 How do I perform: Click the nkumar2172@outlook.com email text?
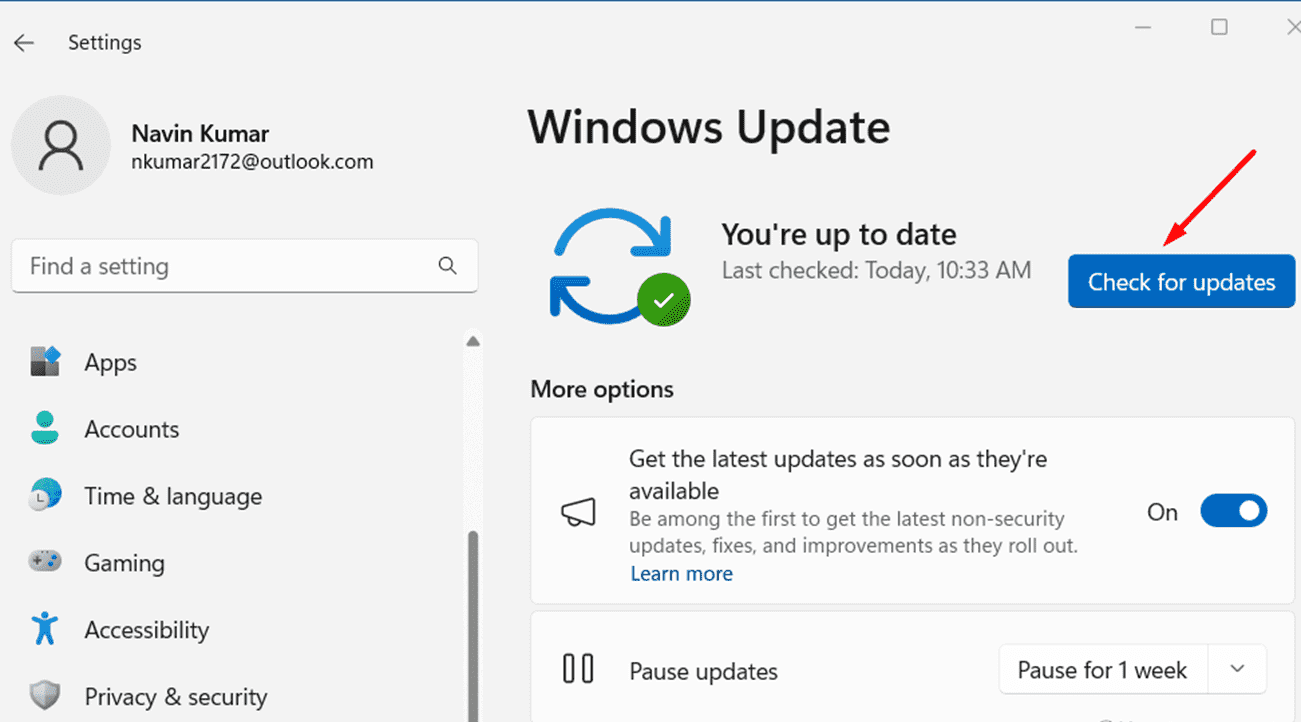click(x=252, y=161)
